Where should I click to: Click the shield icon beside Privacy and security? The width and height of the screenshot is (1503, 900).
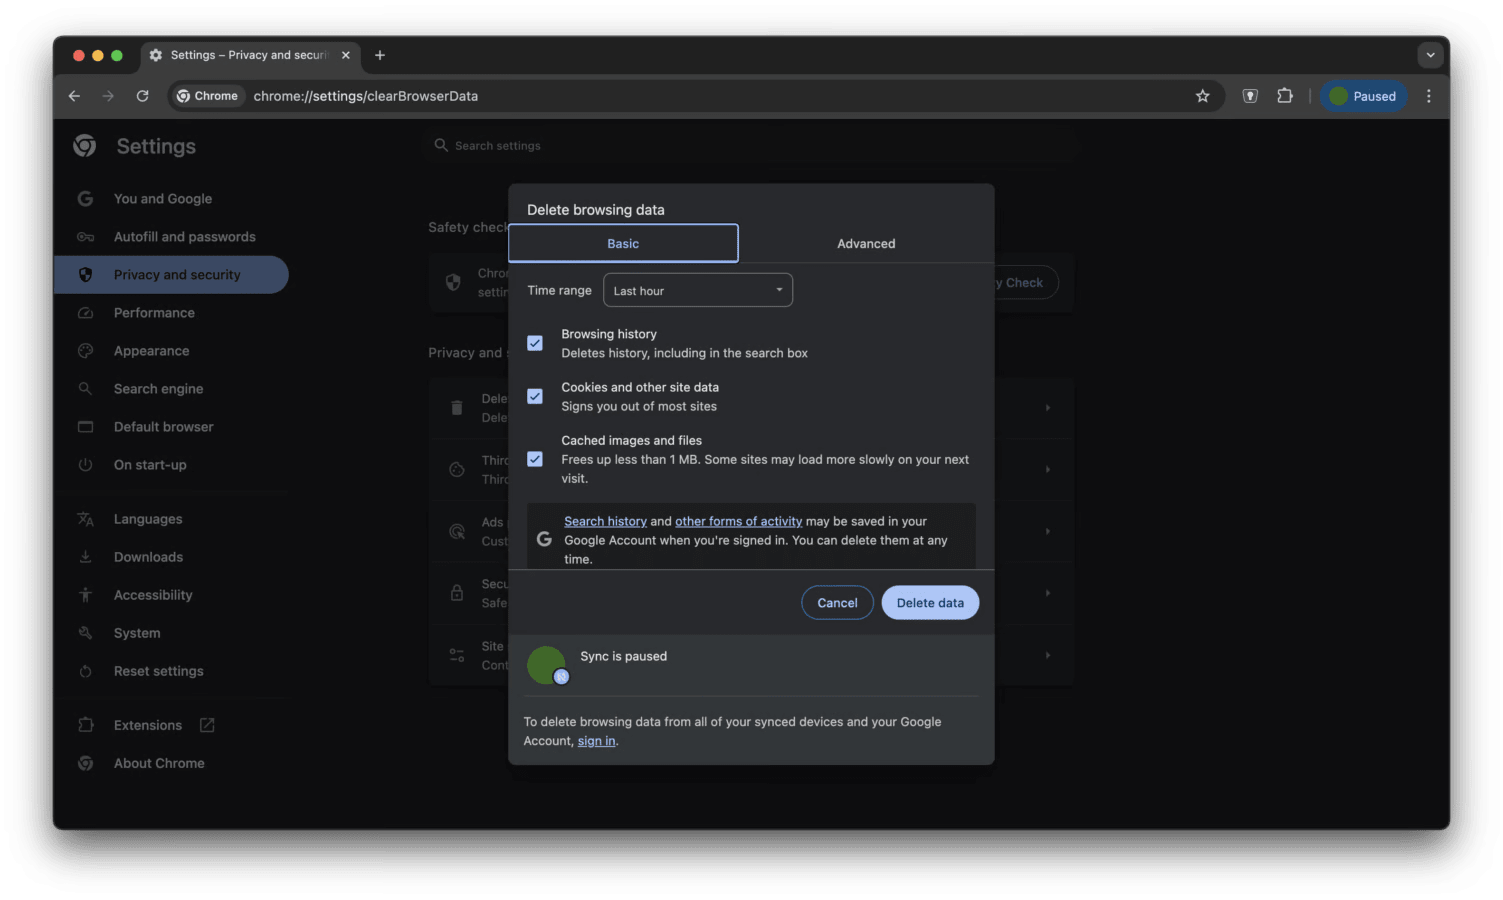86,275
